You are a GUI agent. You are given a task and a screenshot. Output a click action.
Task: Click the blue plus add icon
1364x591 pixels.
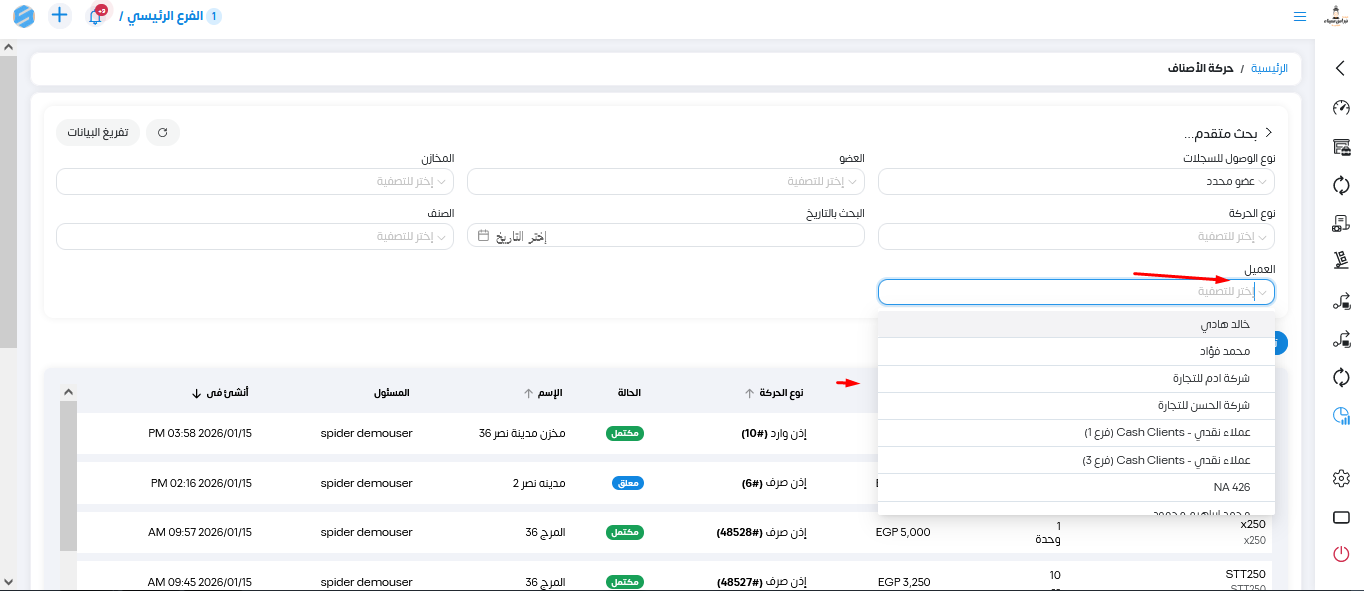coord(60,16)
